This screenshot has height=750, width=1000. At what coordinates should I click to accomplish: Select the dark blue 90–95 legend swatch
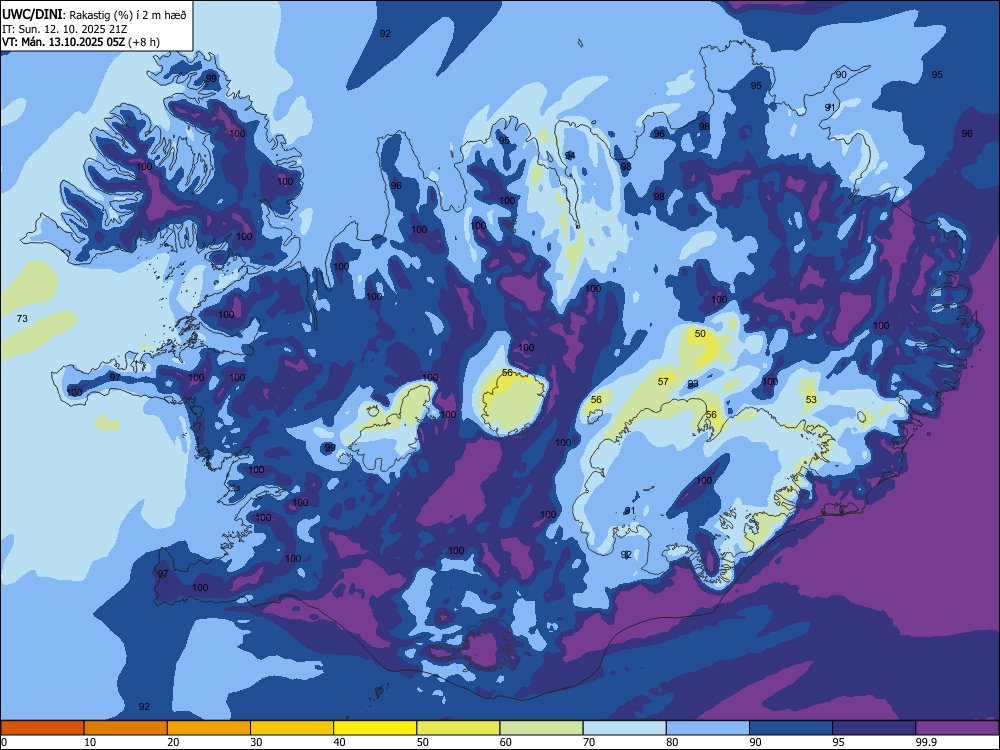click(x=791, y=728)
